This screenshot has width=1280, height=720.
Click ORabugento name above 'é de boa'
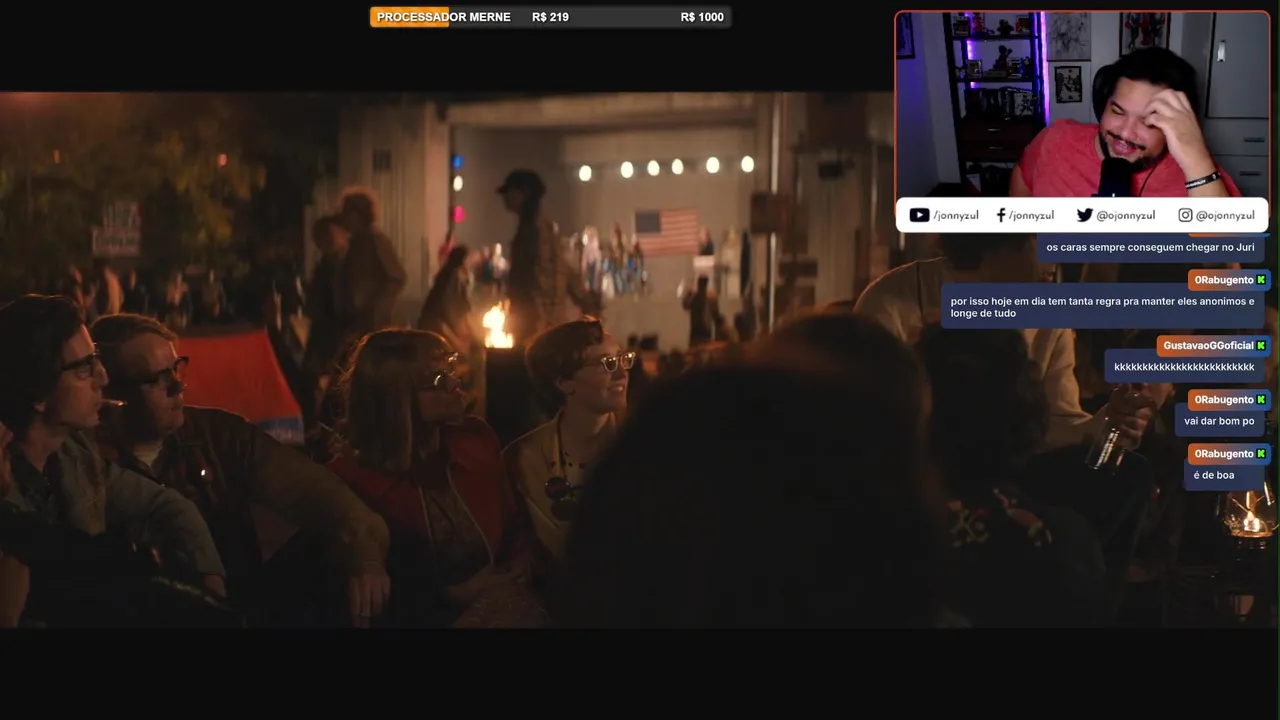coord(1223,453)
